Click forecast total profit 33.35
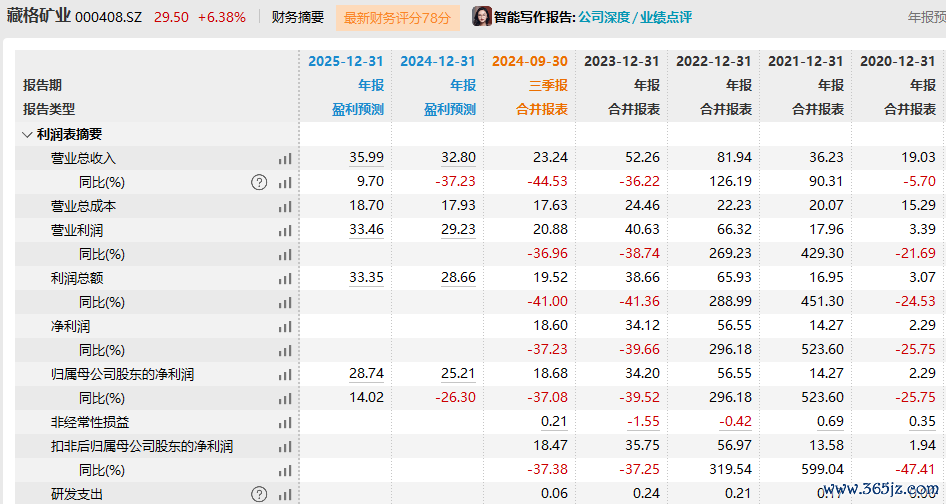The height and width of the screenshot is (504, 946). coord(366,278)
